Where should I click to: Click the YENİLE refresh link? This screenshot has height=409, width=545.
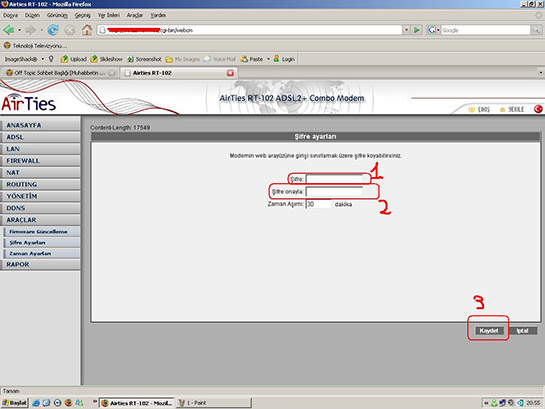[512, 110]
